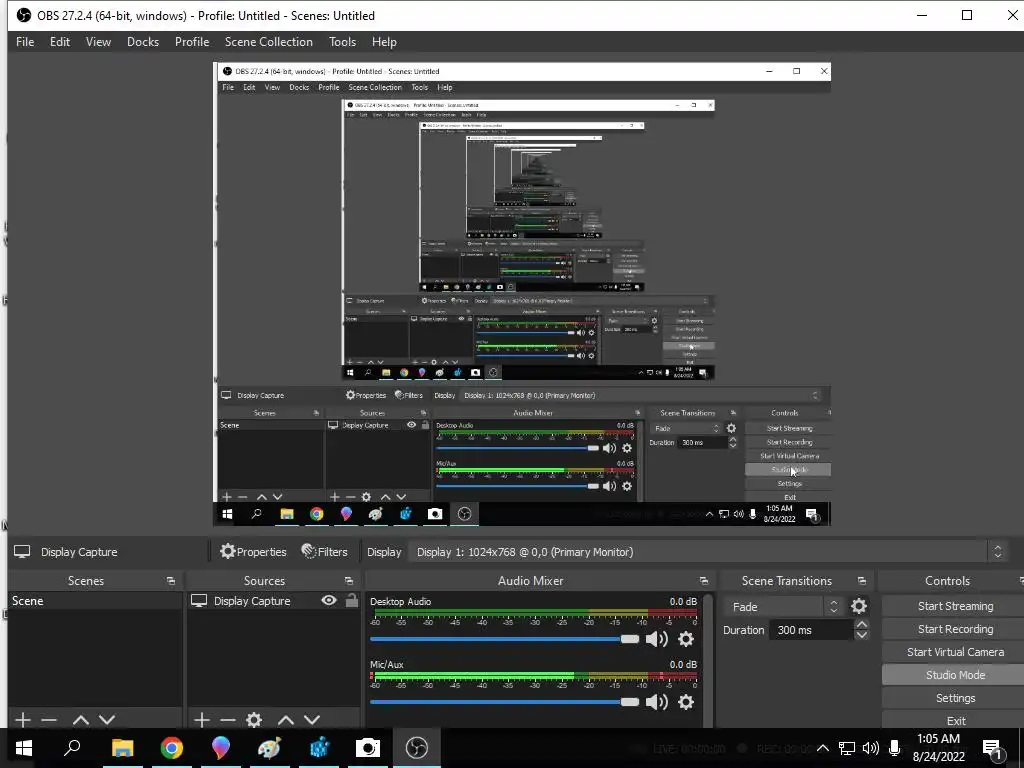Adjust Mic/Aux volume slider
This screenshot has height=768, width=1024.
(504, 702)
